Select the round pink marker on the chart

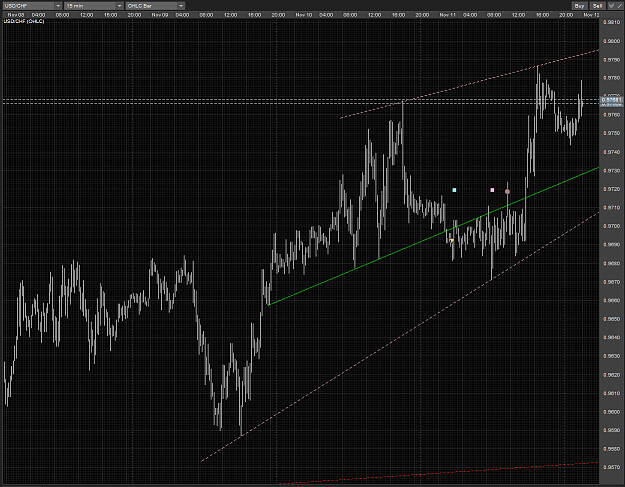[x=507, y=192]
